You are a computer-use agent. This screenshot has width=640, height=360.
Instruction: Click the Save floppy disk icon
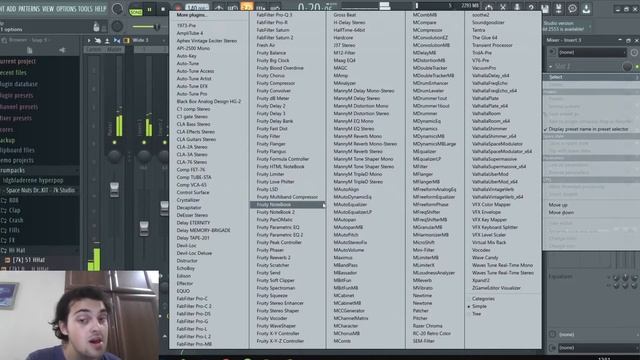coord(544,8)
